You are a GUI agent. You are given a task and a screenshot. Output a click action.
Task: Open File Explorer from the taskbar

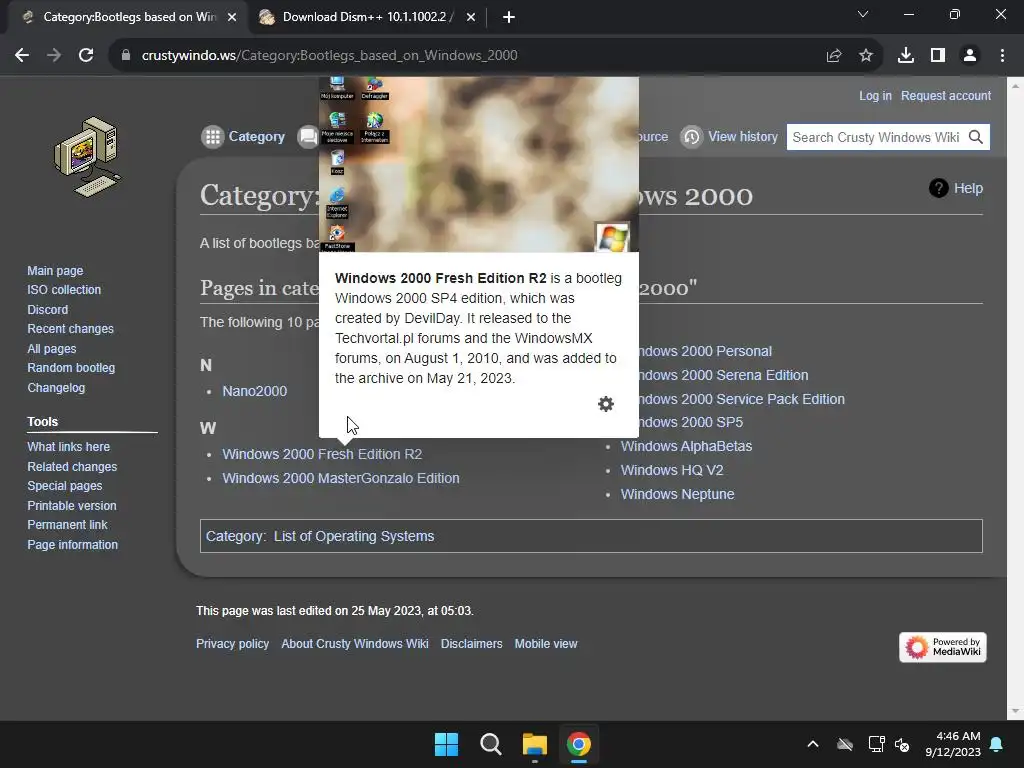[x=535, y=744]
